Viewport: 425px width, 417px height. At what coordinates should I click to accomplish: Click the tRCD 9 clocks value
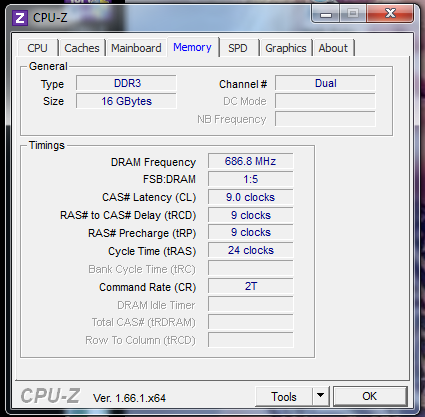(251, 215)
